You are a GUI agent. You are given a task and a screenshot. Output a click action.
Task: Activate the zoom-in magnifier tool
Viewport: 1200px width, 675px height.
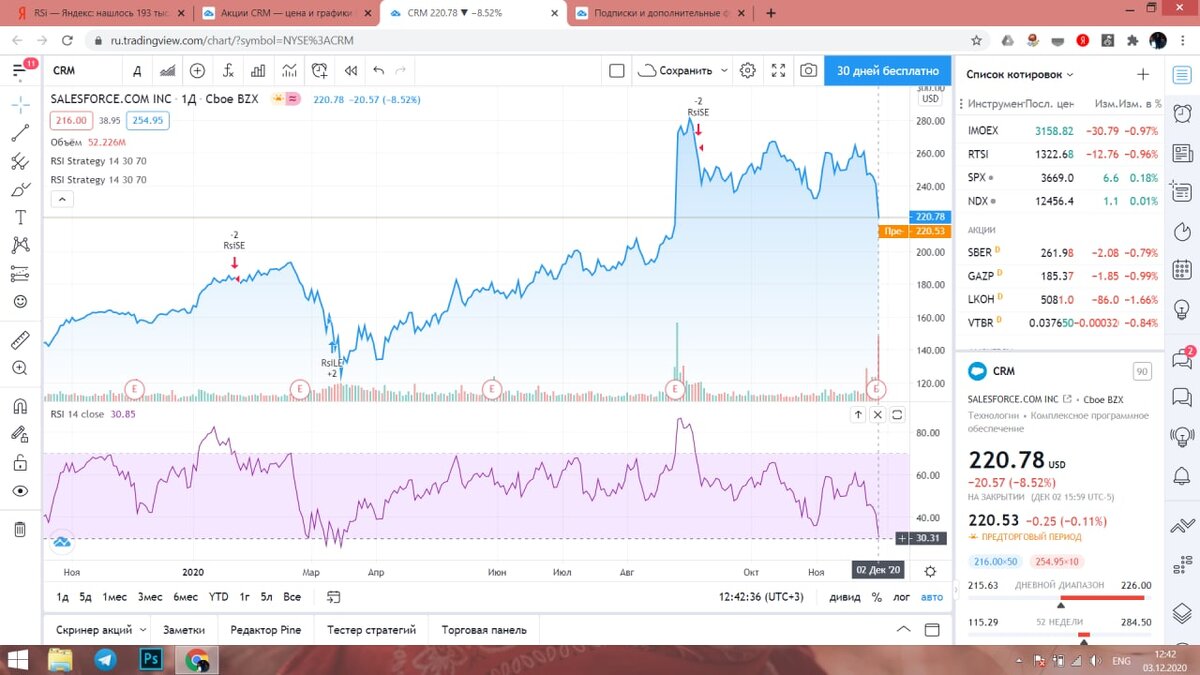point(20,368)
